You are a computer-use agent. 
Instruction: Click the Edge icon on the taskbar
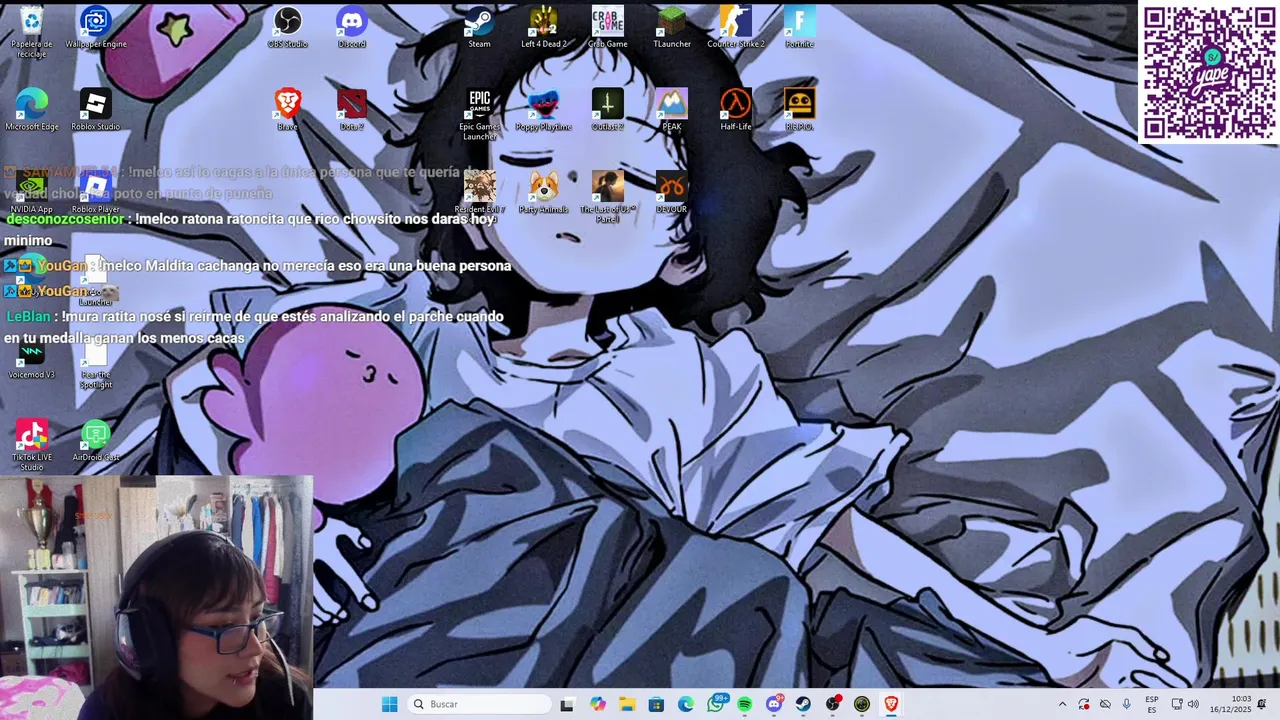[x=686, y=704]
